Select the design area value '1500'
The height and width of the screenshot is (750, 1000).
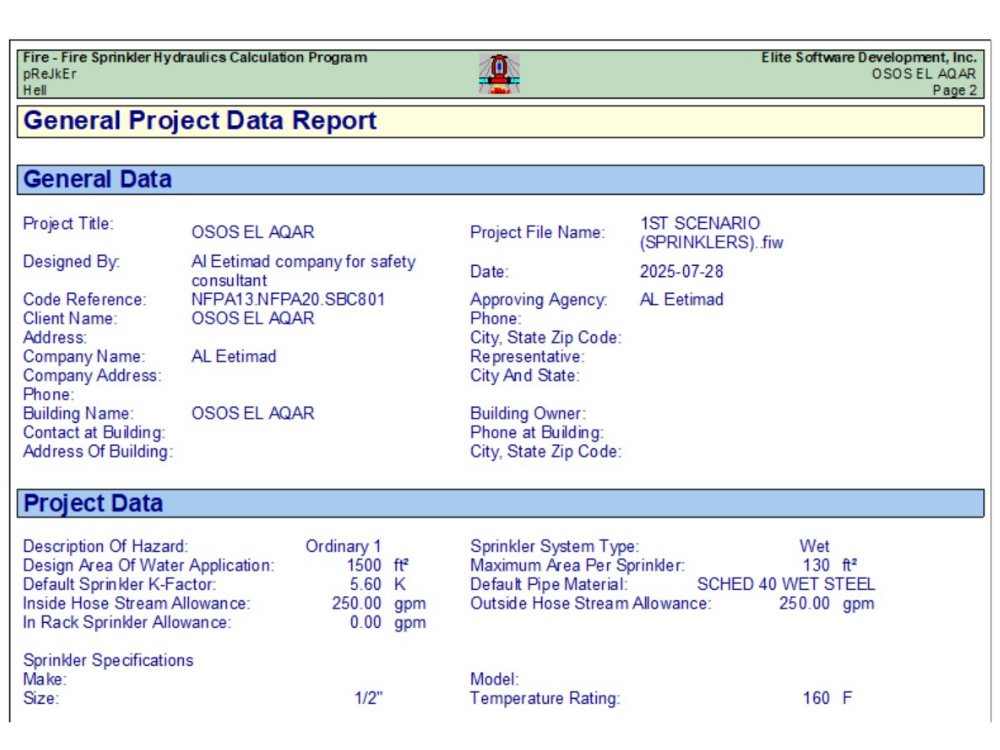click(x=364, y=566)
